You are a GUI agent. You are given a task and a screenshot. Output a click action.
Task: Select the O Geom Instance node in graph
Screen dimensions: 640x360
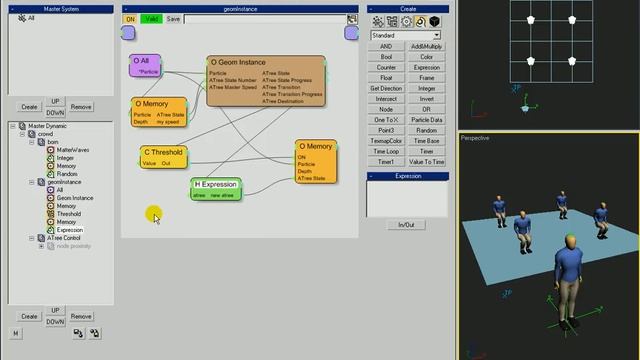(266, 81)
